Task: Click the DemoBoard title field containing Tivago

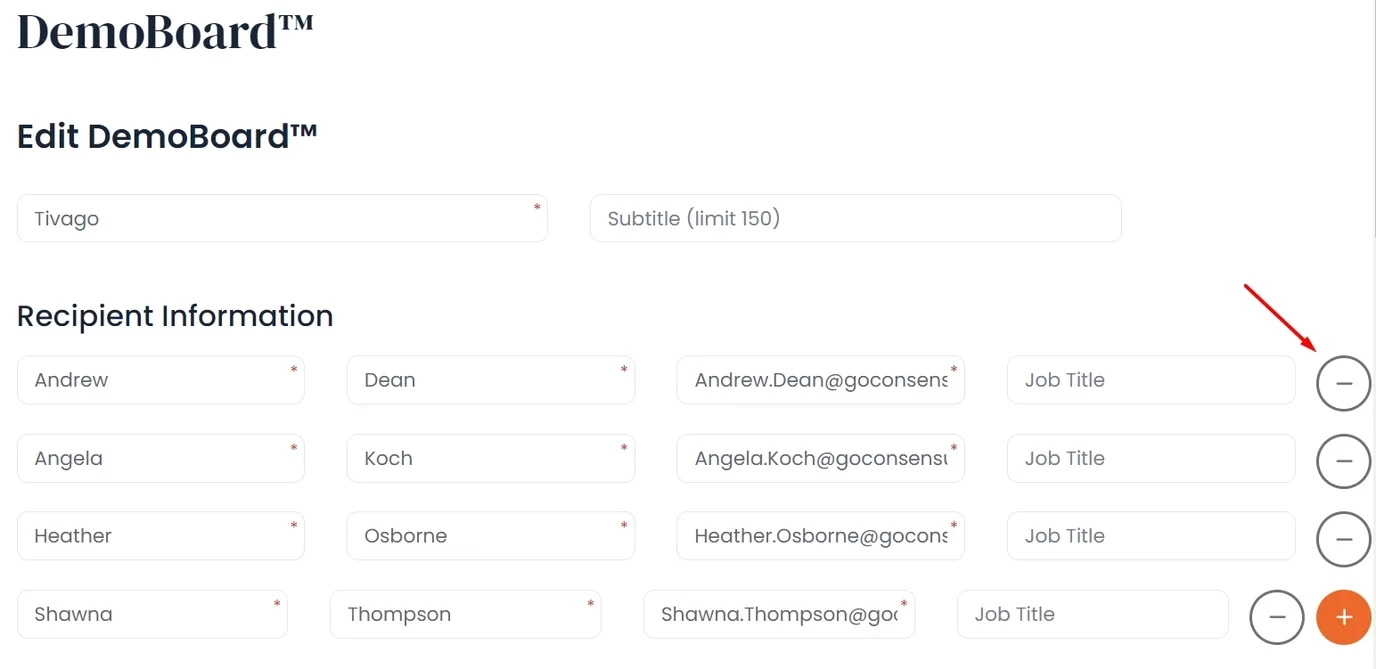Action: pos(281,218)
